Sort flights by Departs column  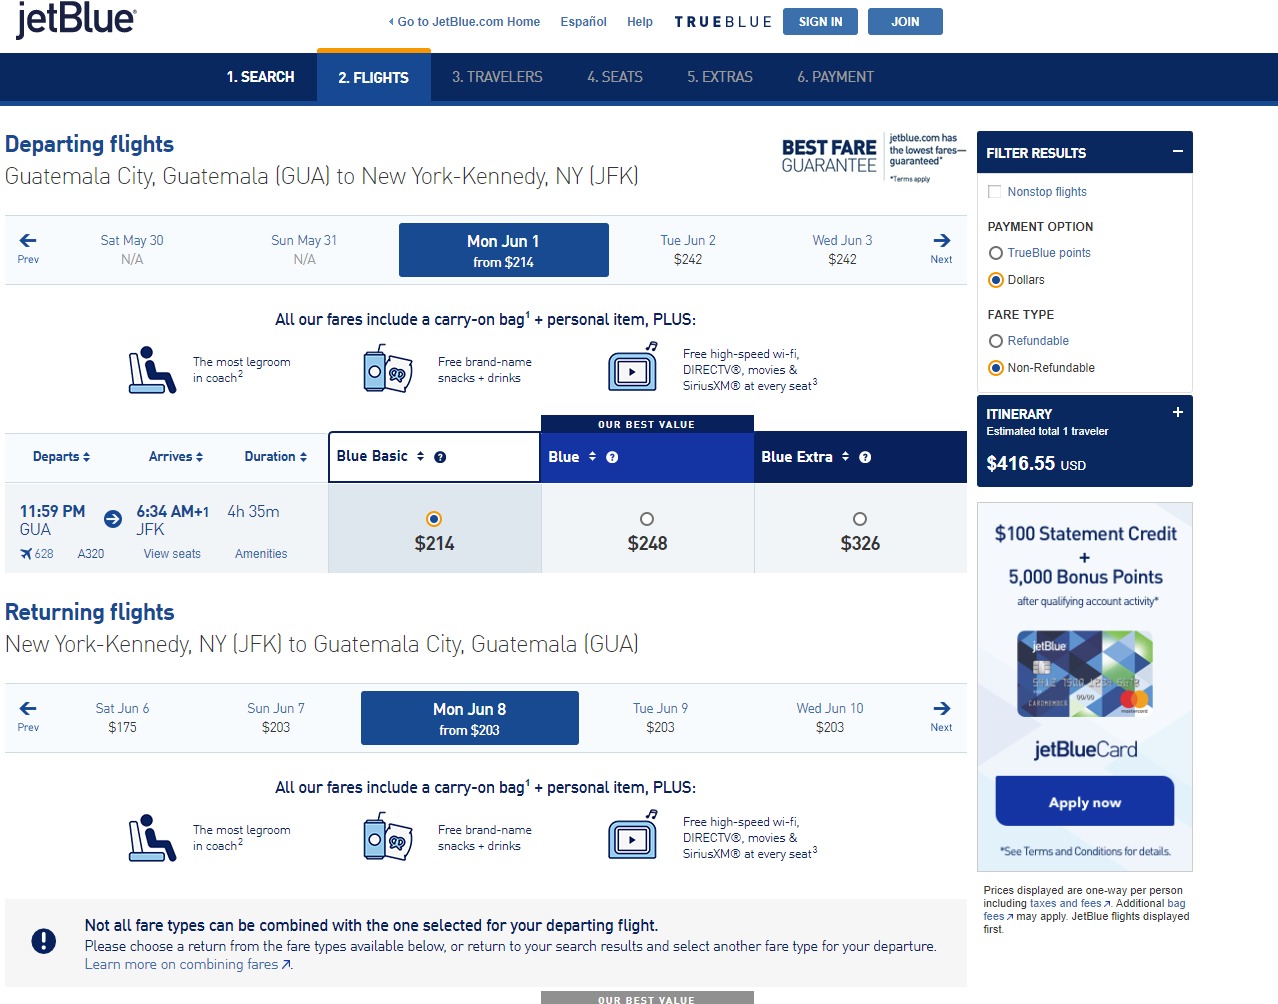coord(61,457)
